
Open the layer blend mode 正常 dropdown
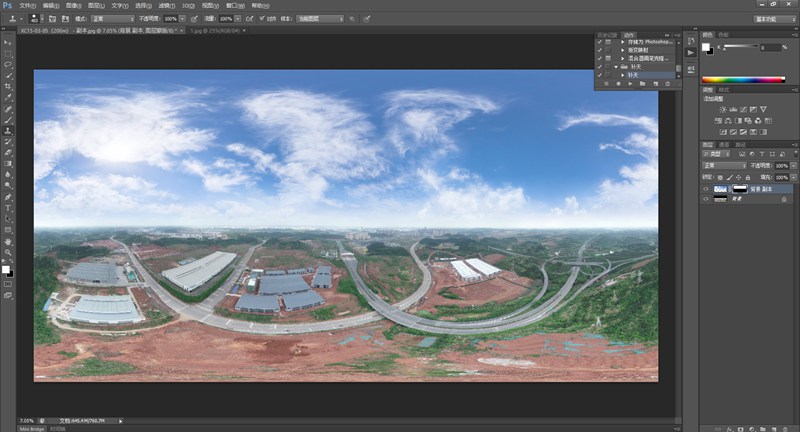tap(722, 166)
